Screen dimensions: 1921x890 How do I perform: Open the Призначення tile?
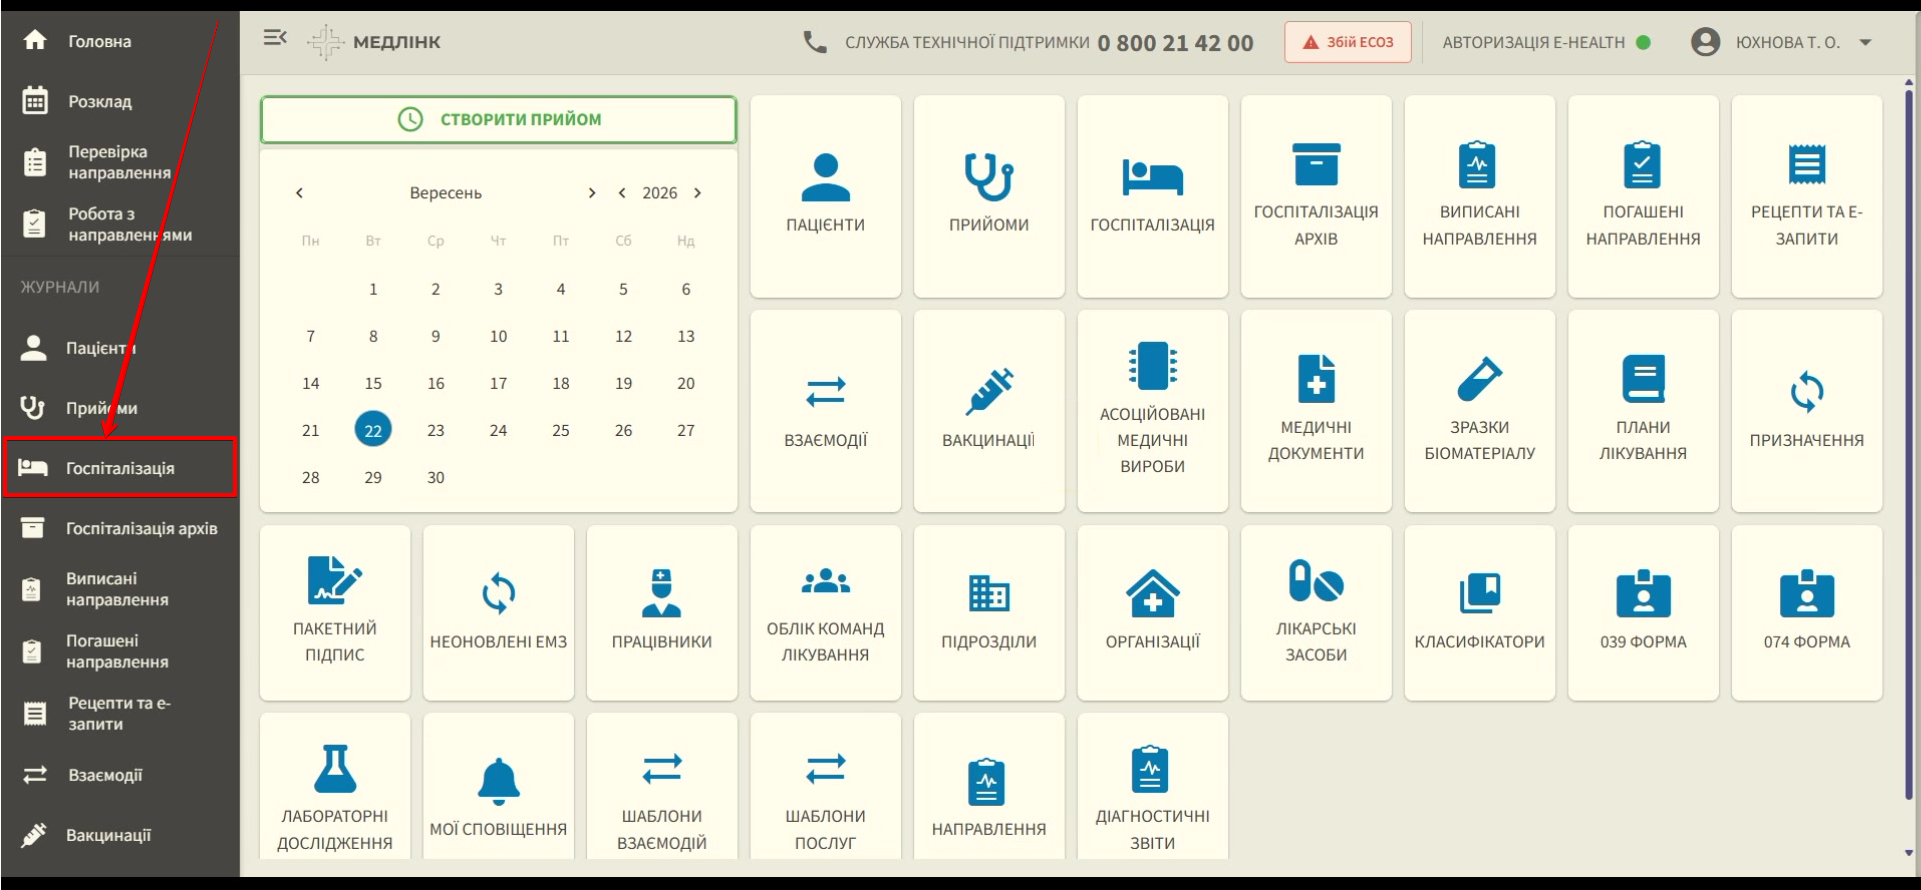[1806, 411]
